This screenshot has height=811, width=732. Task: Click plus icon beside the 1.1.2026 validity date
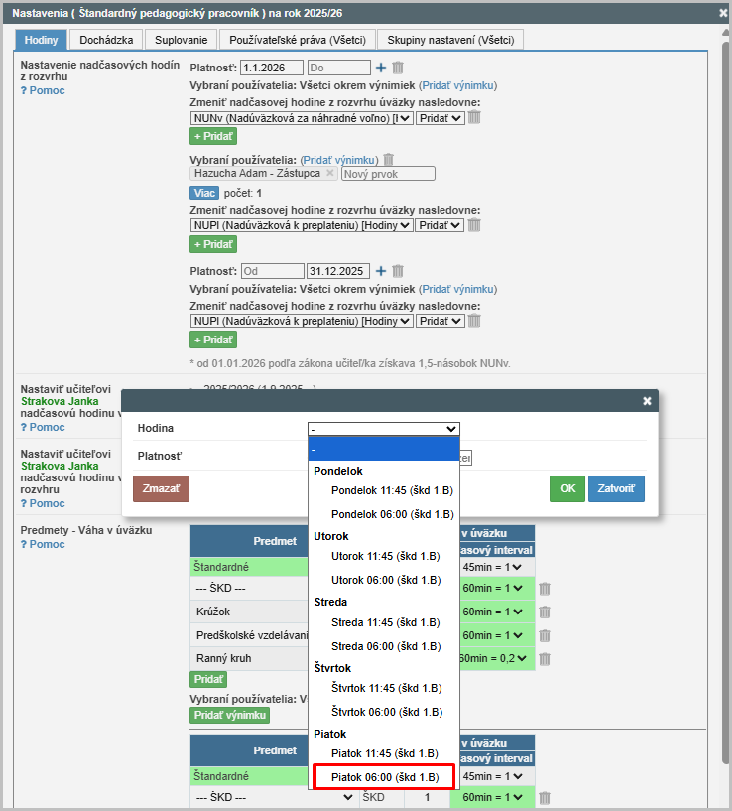coord(380,68)
